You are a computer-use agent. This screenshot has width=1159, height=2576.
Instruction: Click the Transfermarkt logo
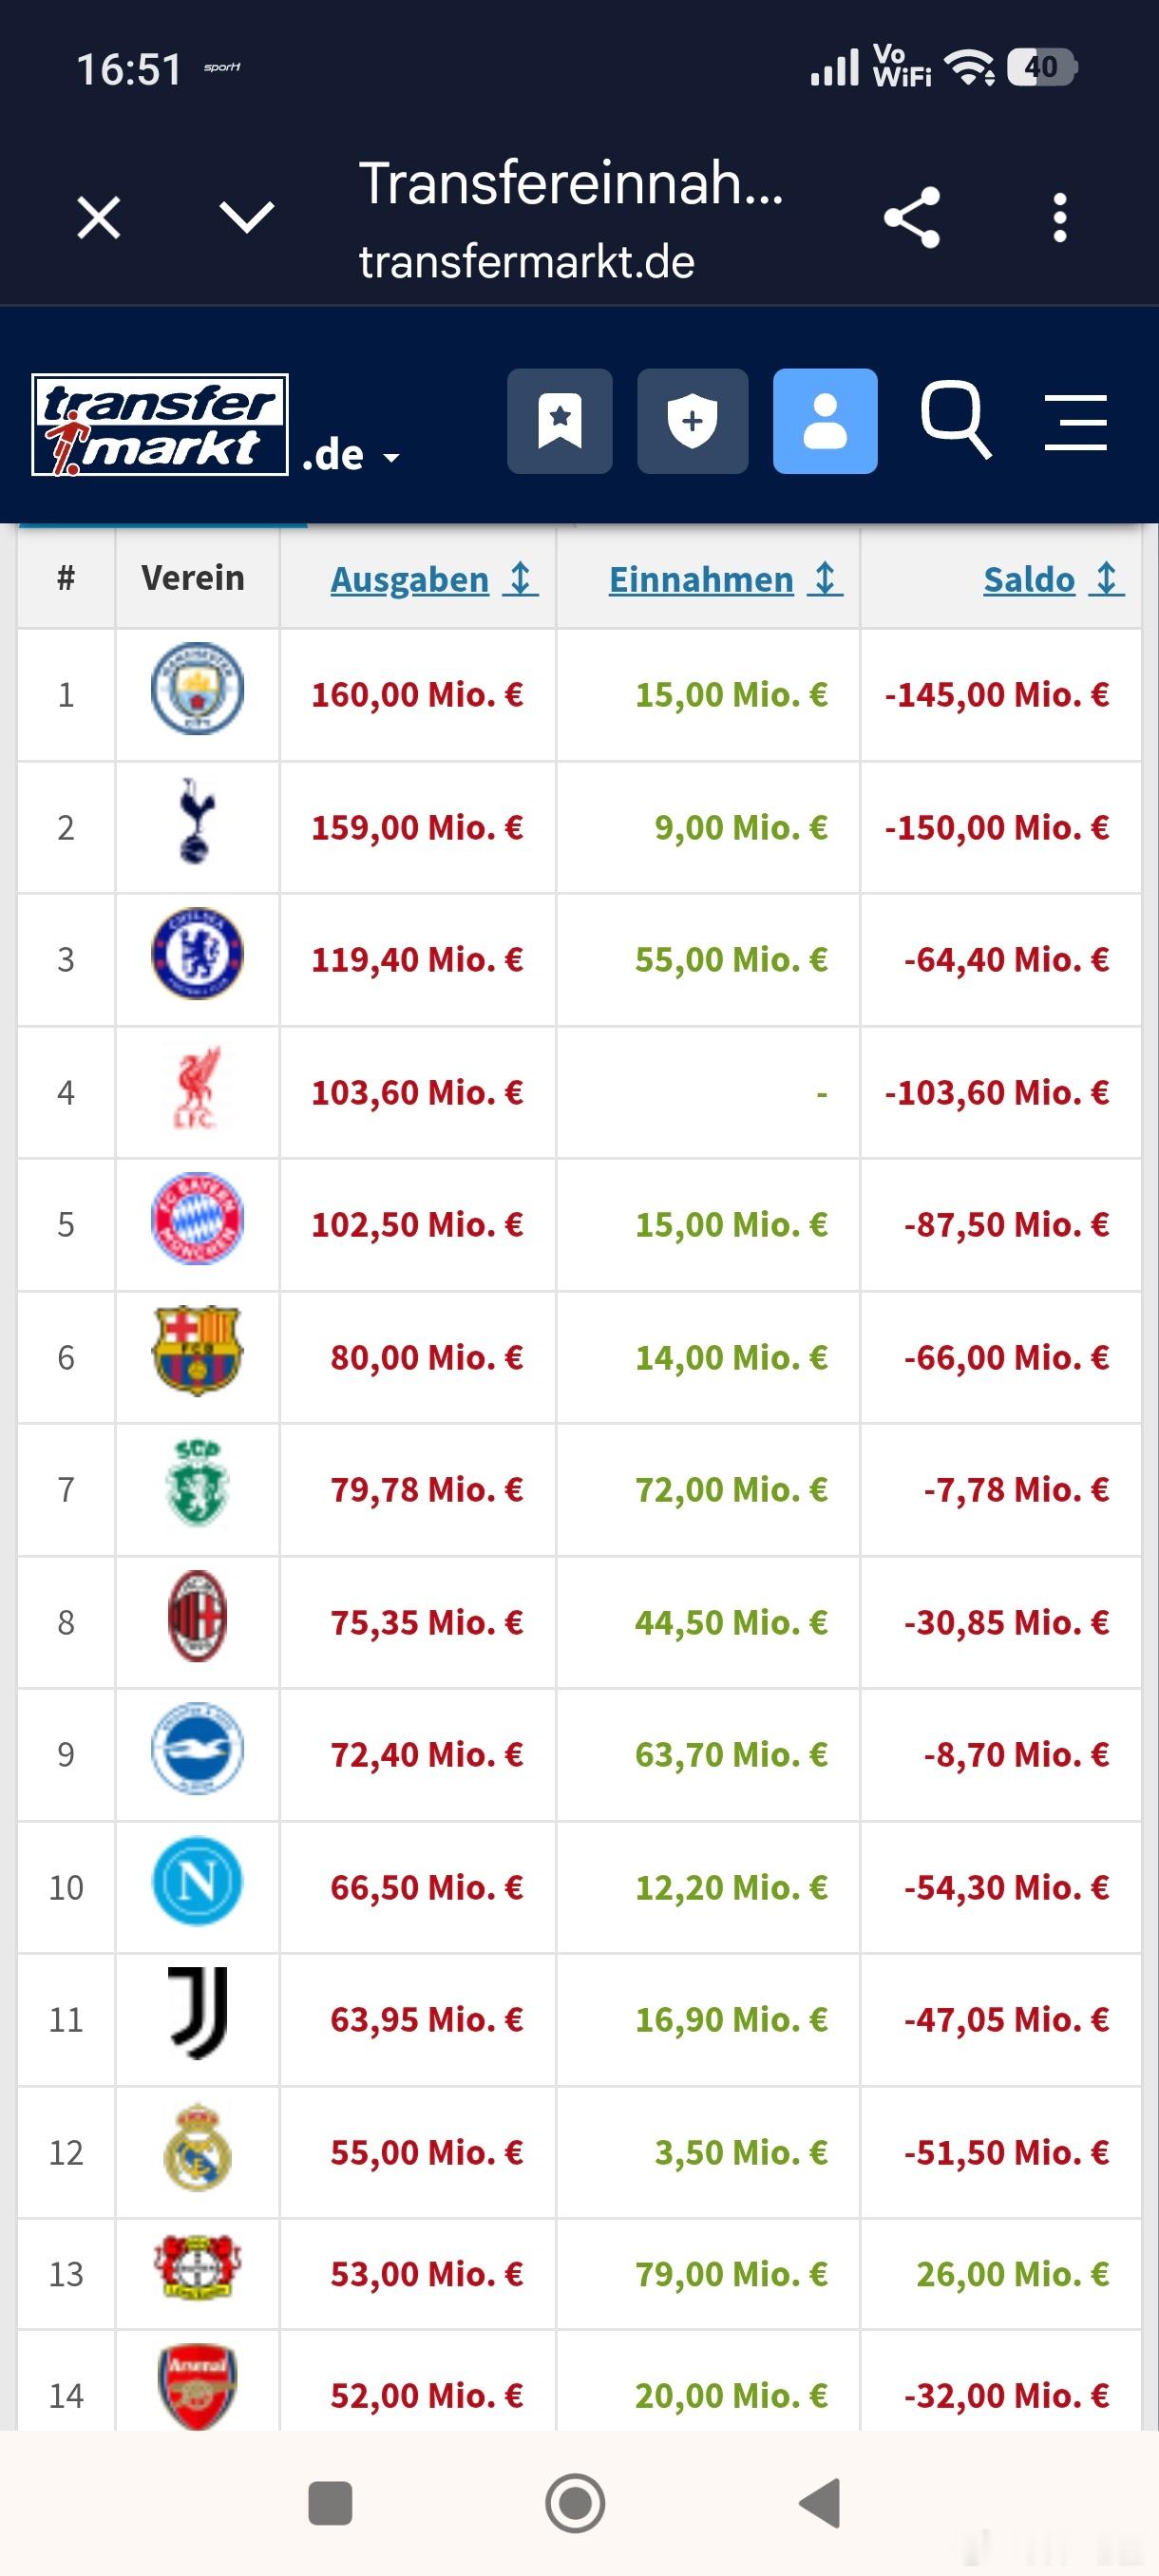tap(160, 425)
